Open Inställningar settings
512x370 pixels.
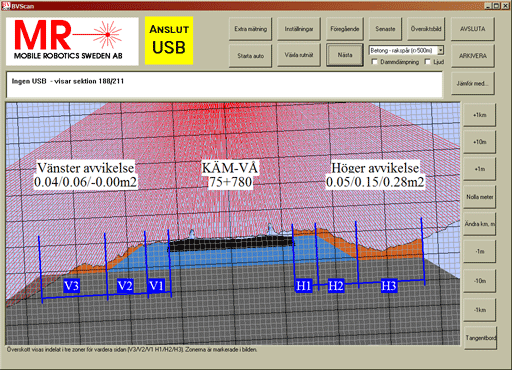[299, 29]
